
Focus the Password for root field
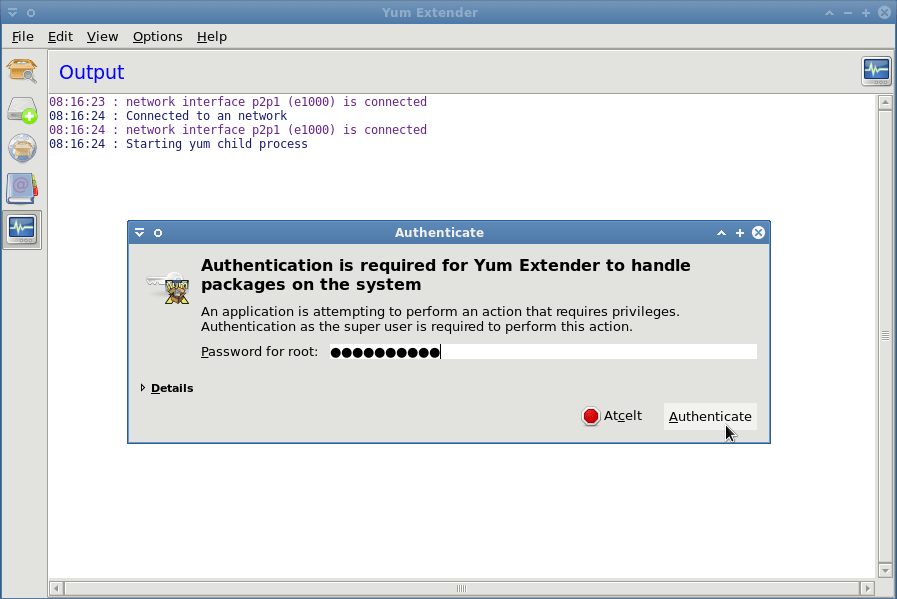(543, 352)
